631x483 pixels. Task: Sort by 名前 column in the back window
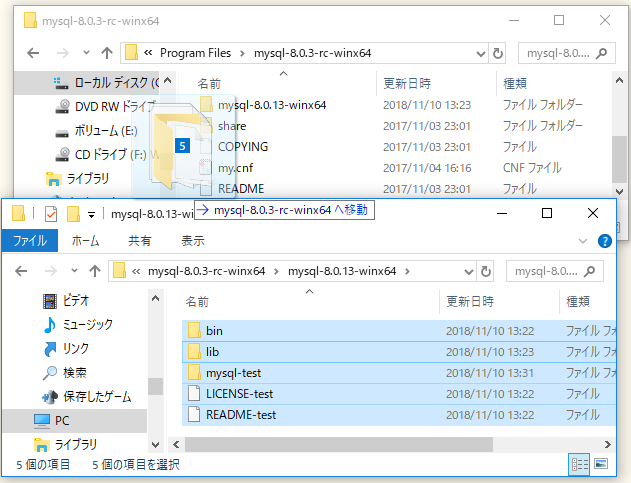point(209,83)
